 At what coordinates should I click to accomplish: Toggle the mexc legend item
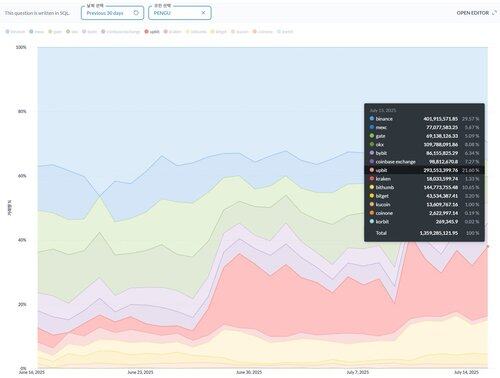click(37, 32)
